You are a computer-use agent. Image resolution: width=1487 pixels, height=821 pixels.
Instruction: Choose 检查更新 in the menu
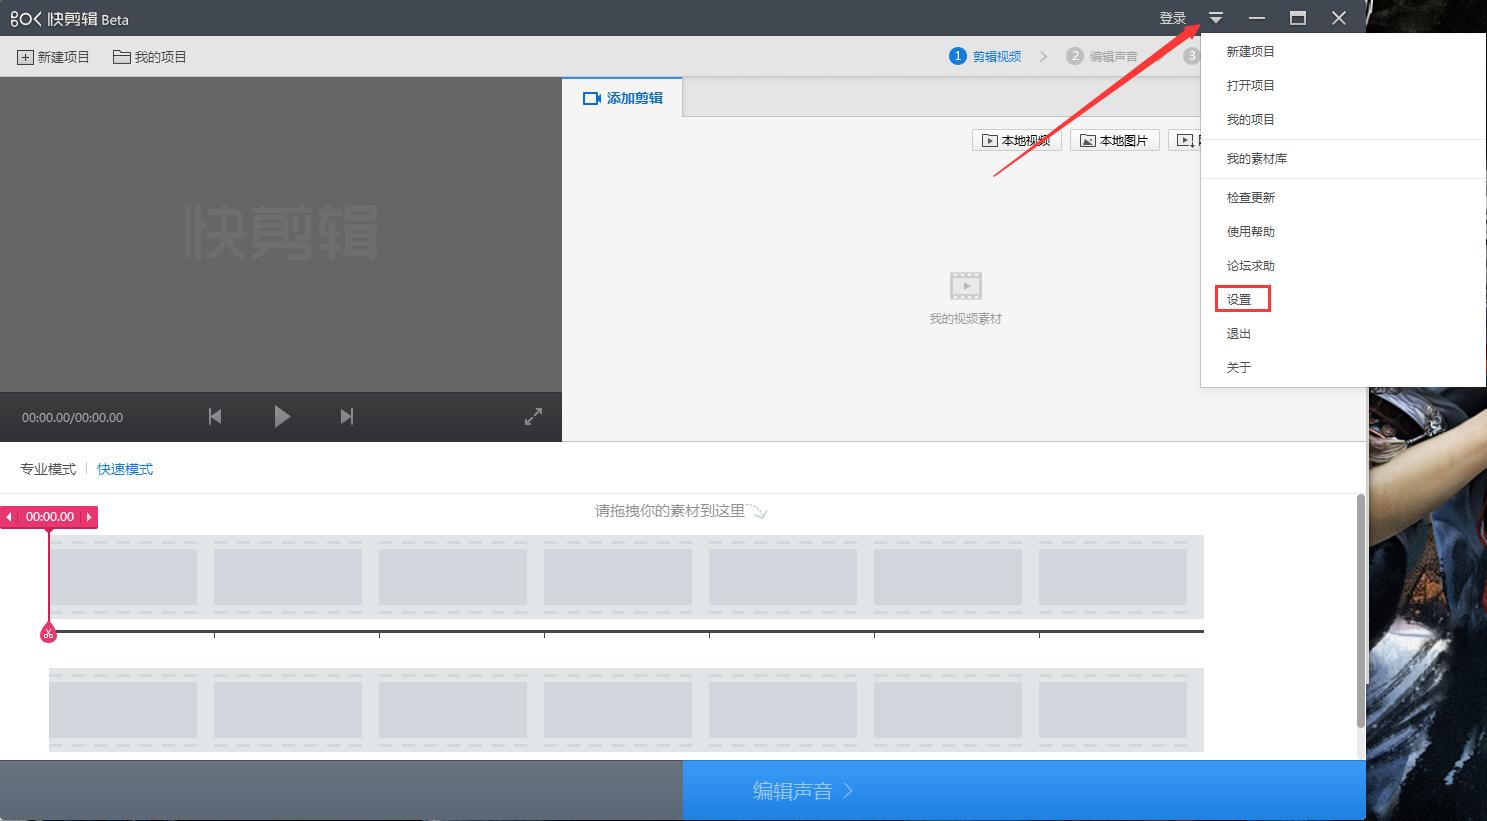tap(1251, 197)
